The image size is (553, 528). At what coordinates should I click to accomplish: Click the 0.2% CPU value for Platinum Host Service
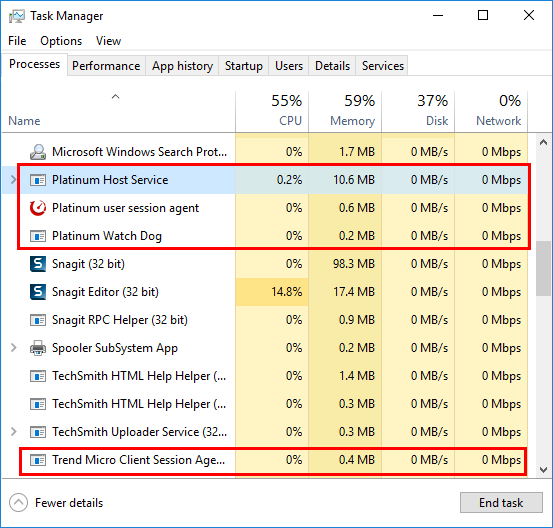(x=289, y=180)
